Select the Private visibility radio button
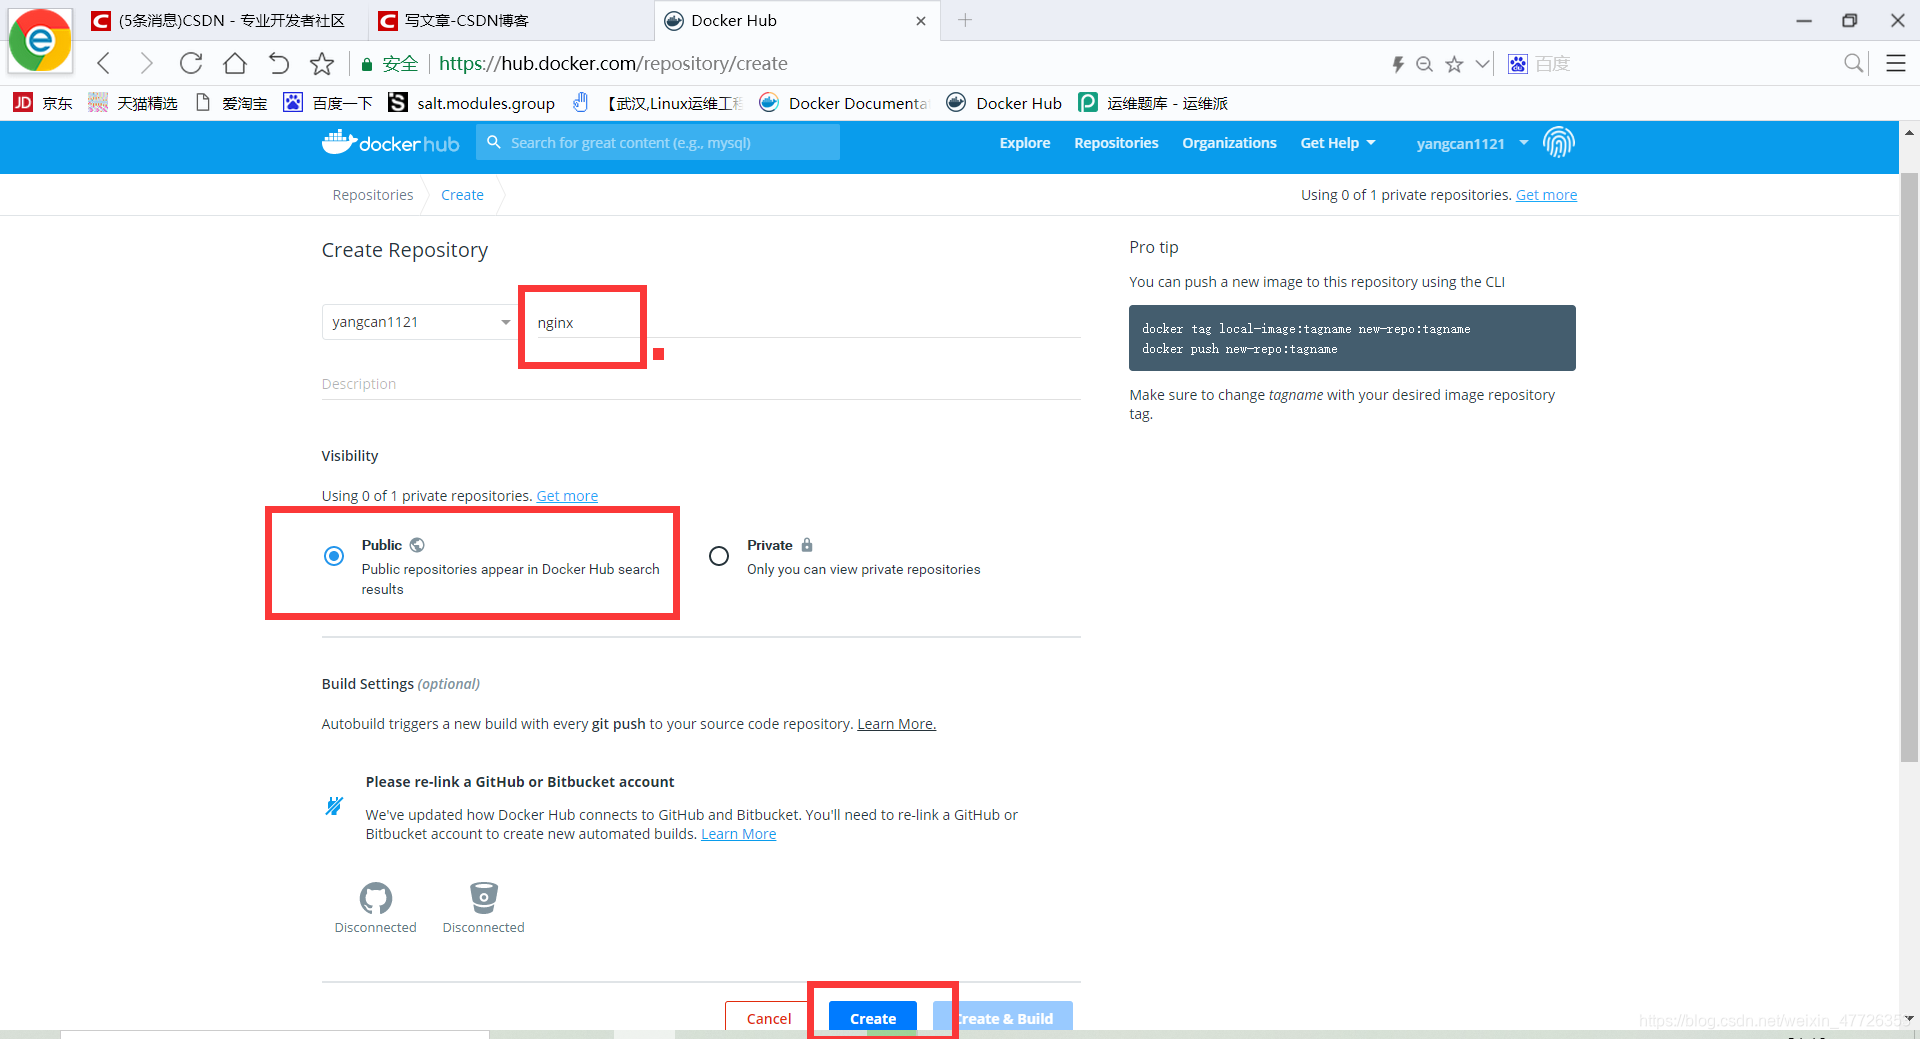Screen dimensions: 1920x1039 click(719, 556)
